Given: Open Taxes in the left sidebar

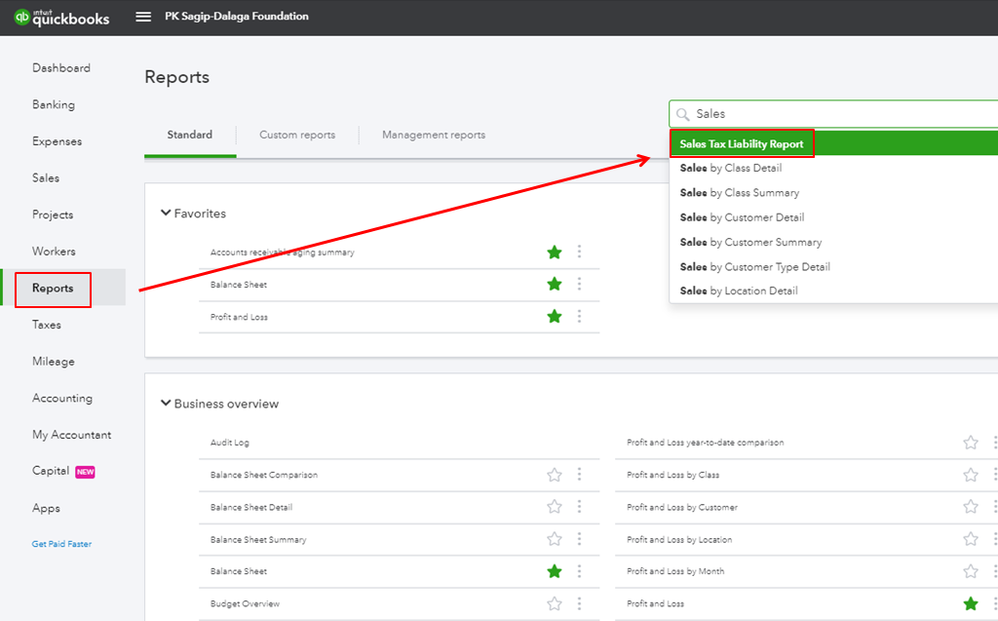Looking at the screenshot, I should tap(47, 325).
